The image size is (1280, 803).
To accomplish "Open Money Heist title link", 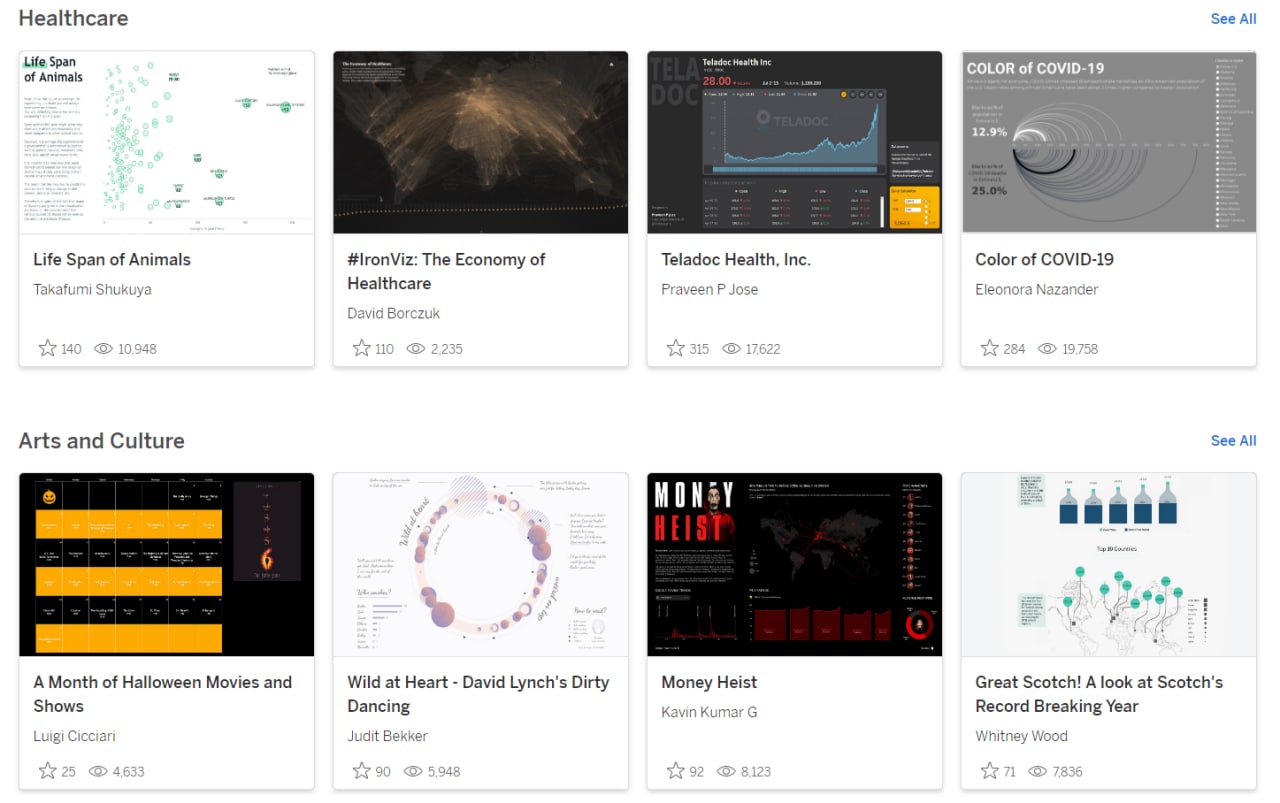I will pos(709,682).
